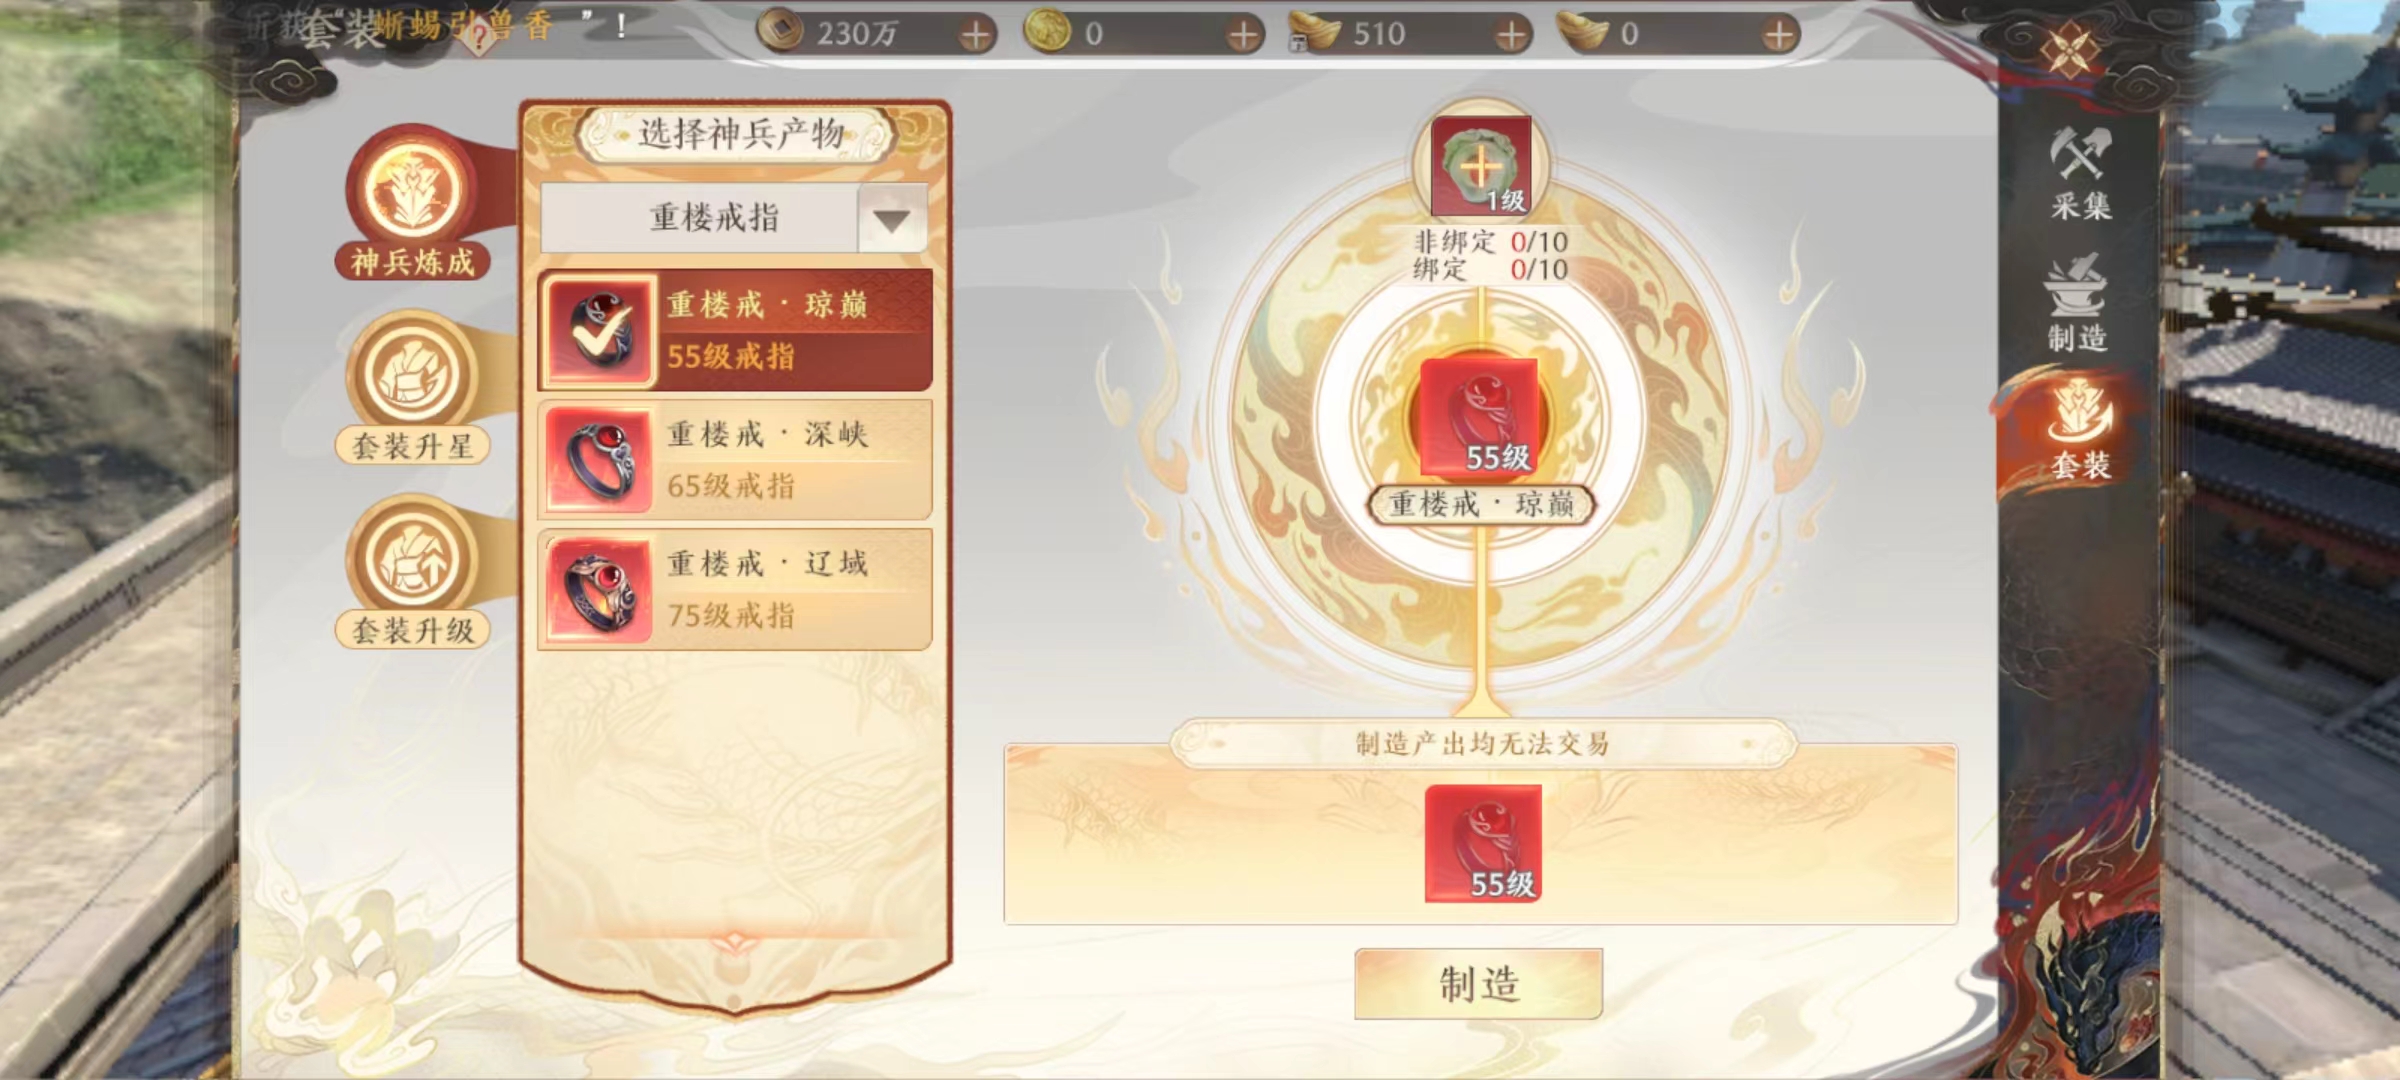Add silver ingots via the last plus
The image size is (2400, 1080).
pyautogui.click(x=1779, y=35)
